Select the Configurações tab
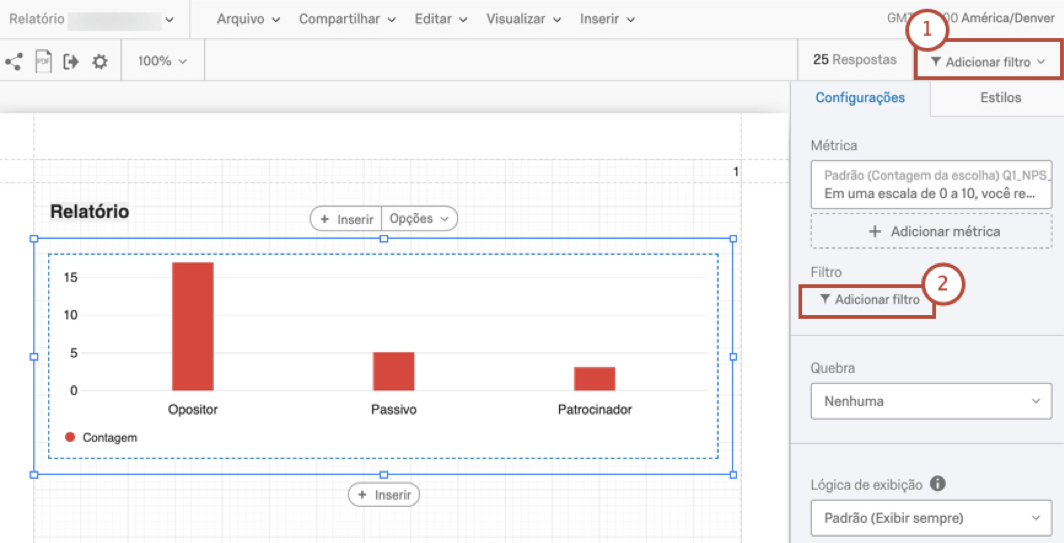This screenshot has height=543, width=1064. [x=860, y=98]
